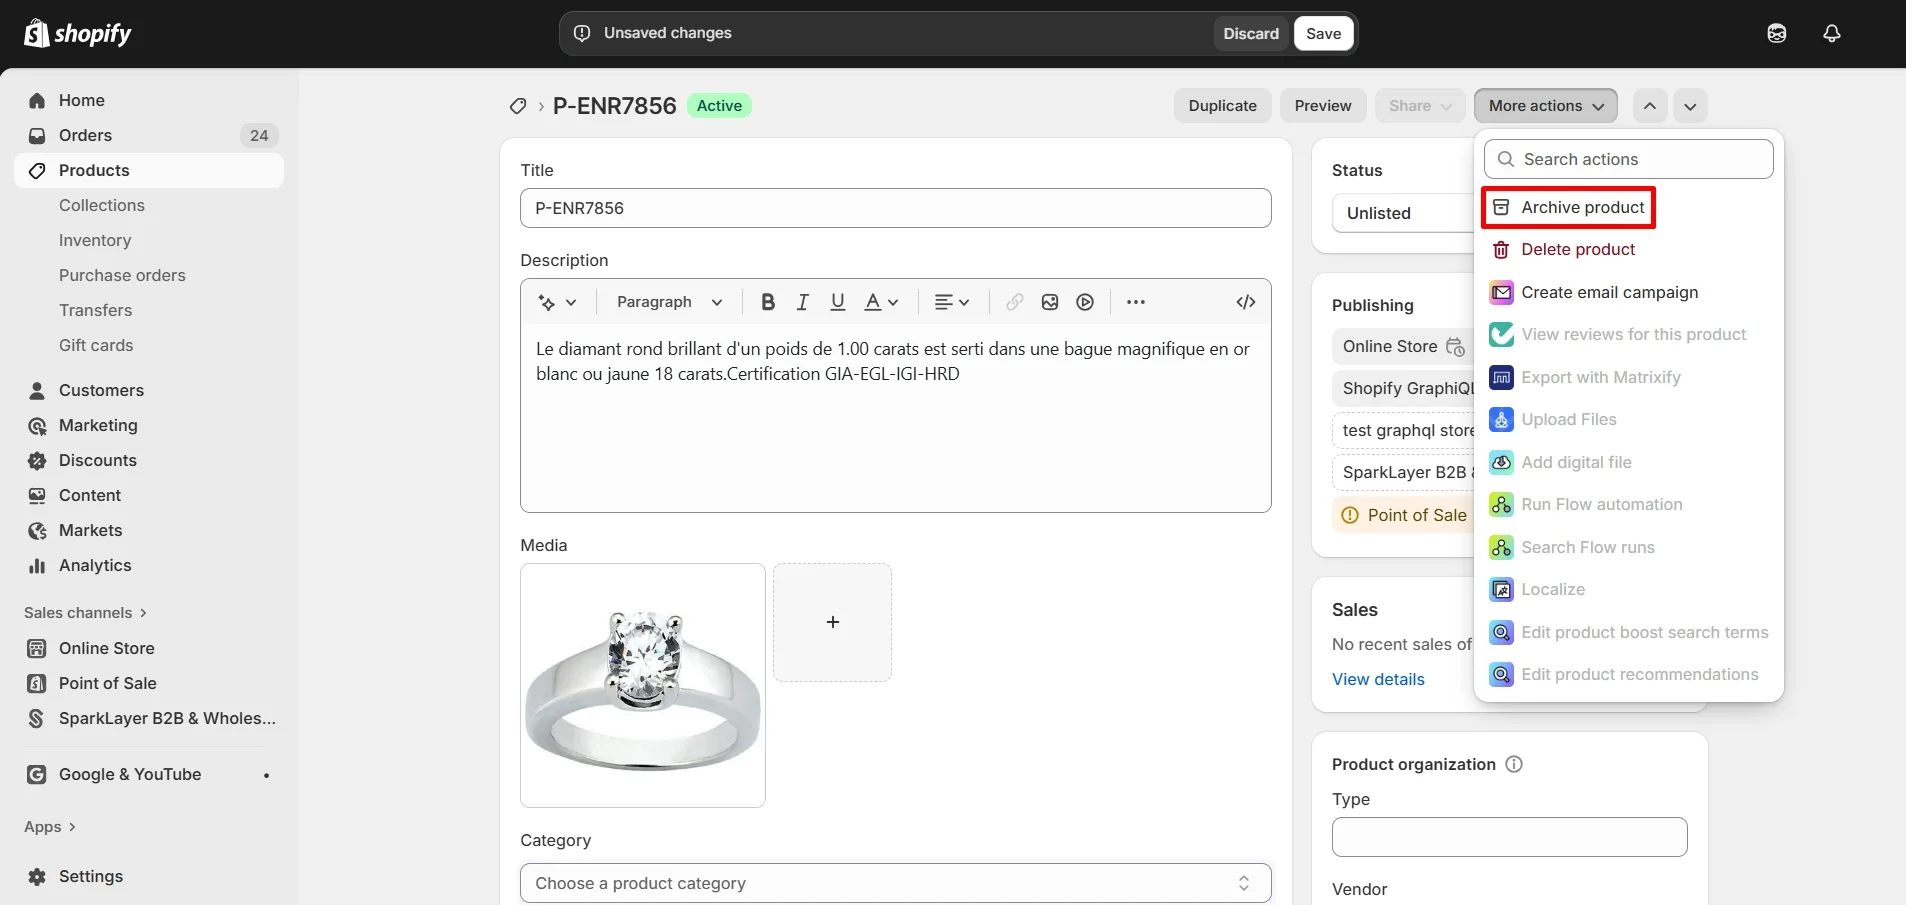
Task: Insert an image into the description
Action: [1049, 302]
